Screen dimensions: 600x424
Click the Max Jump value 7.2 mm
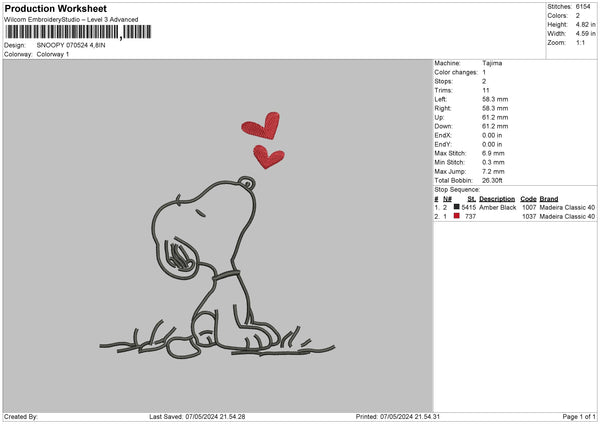coord(493,171)
